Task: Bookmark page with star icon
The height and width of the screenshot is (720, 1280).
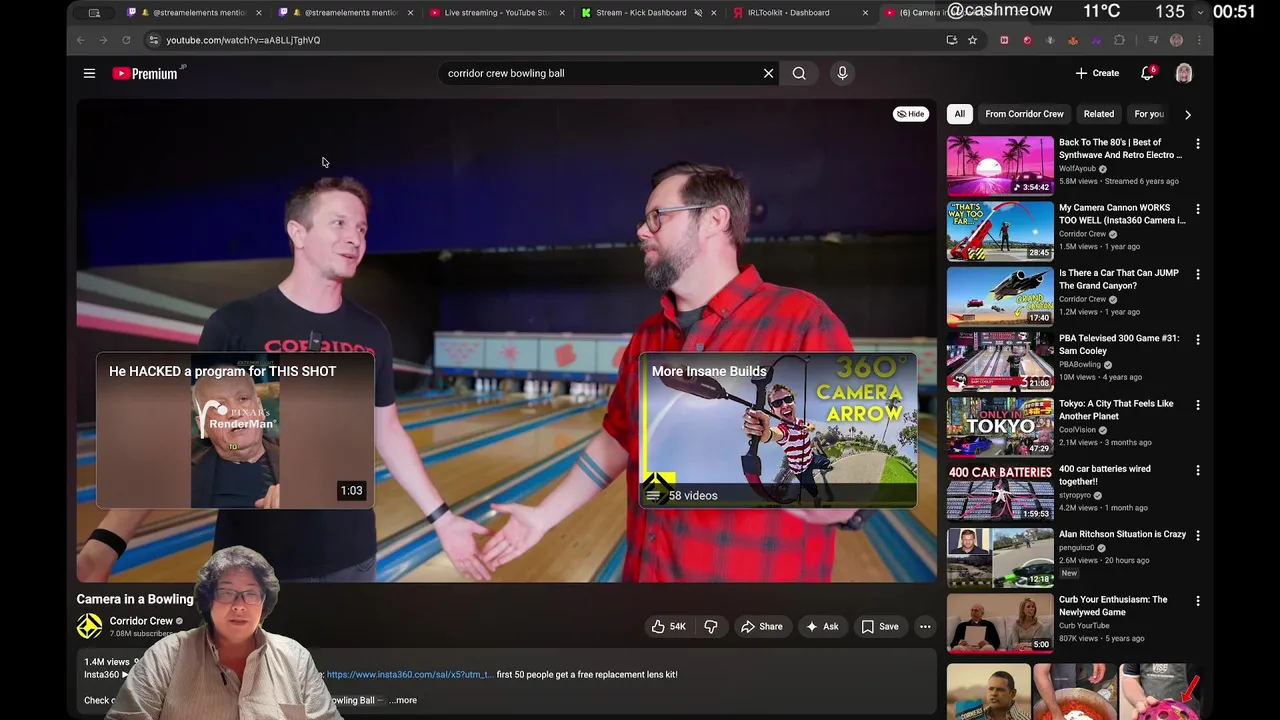Action: [x=972, y=40]
